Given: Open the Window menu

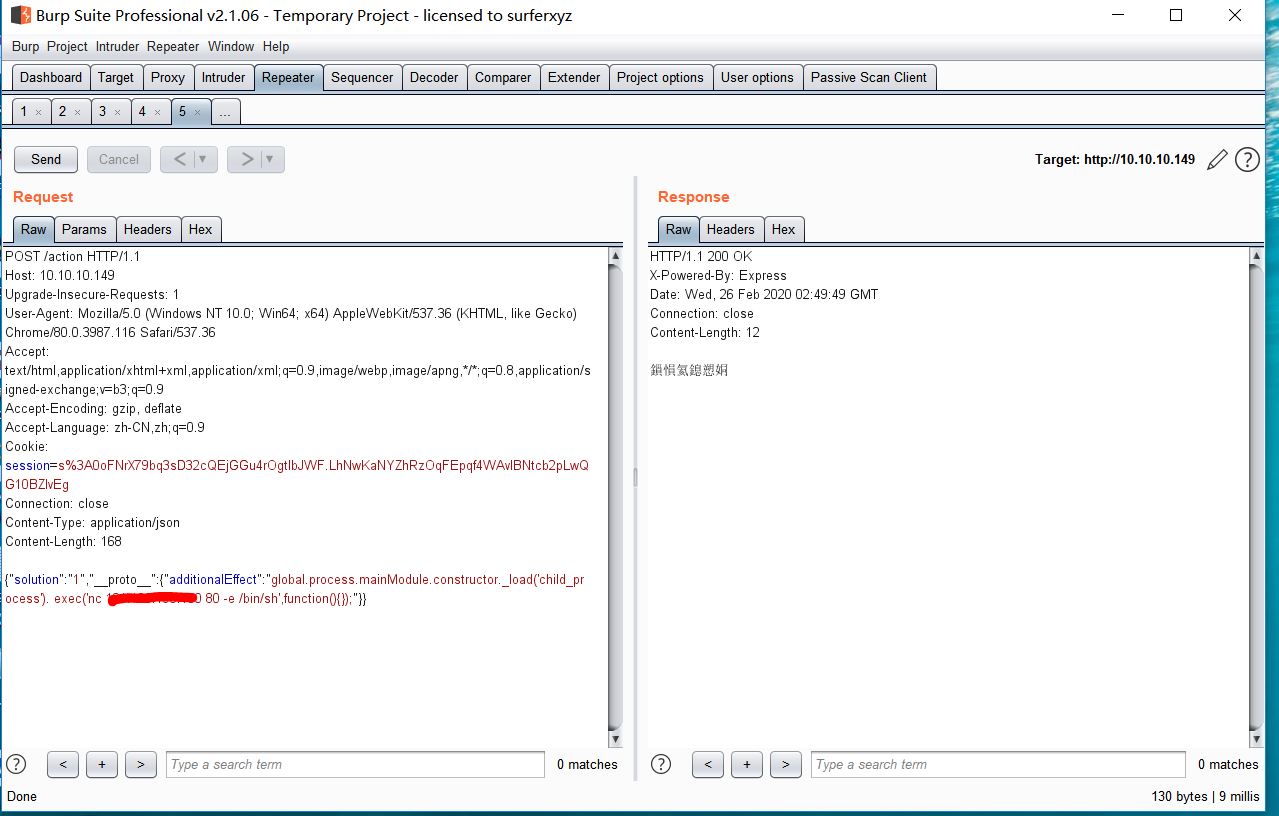Looking at the screenshot, I should click(231, 46).
